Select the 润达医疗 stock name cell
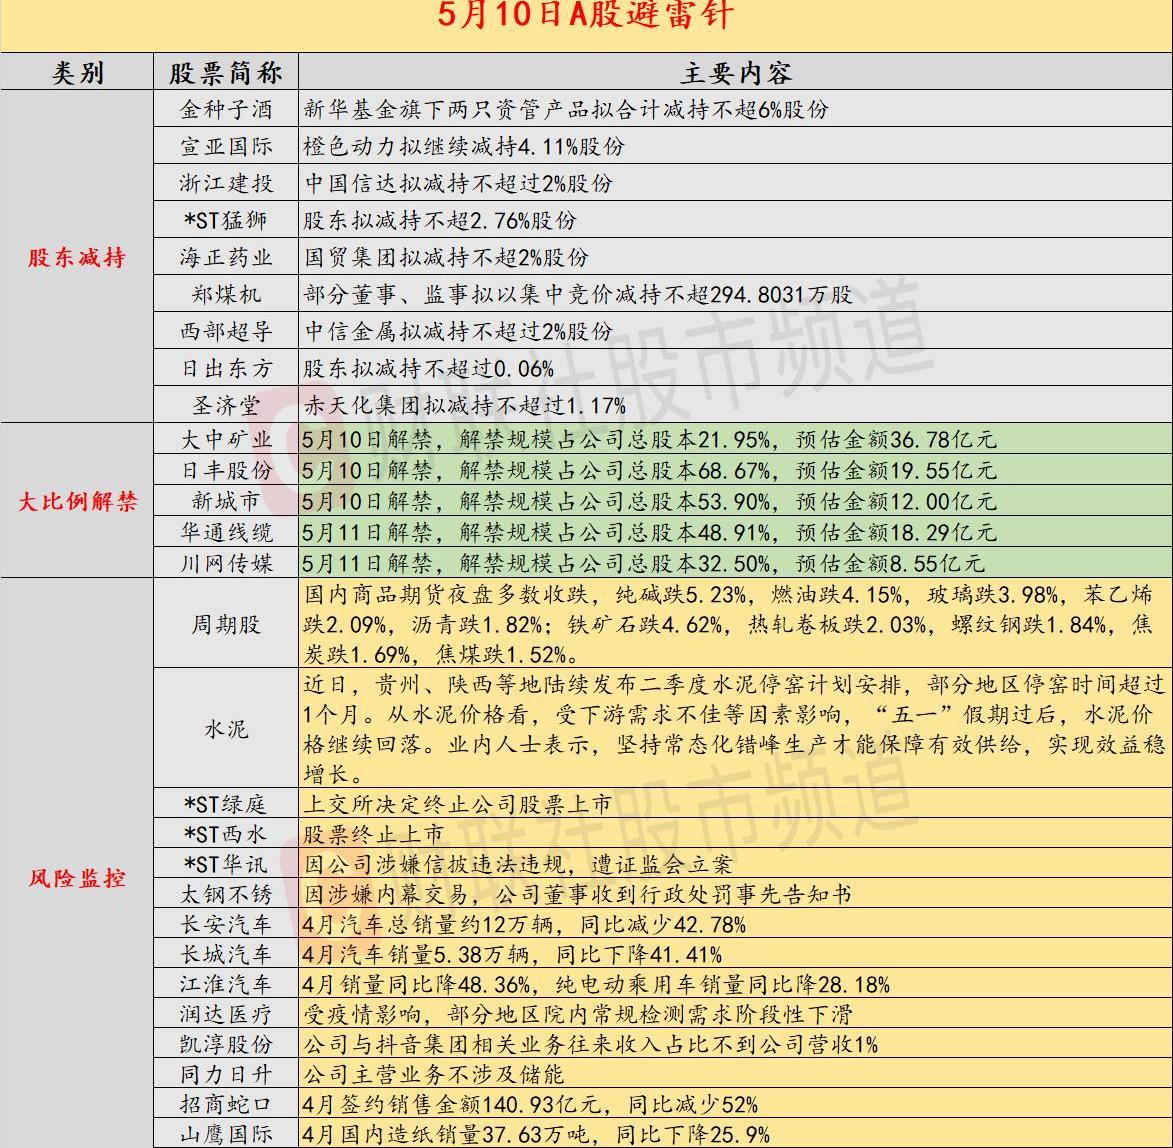The image size is (1173, 1148). [226, 1013]
